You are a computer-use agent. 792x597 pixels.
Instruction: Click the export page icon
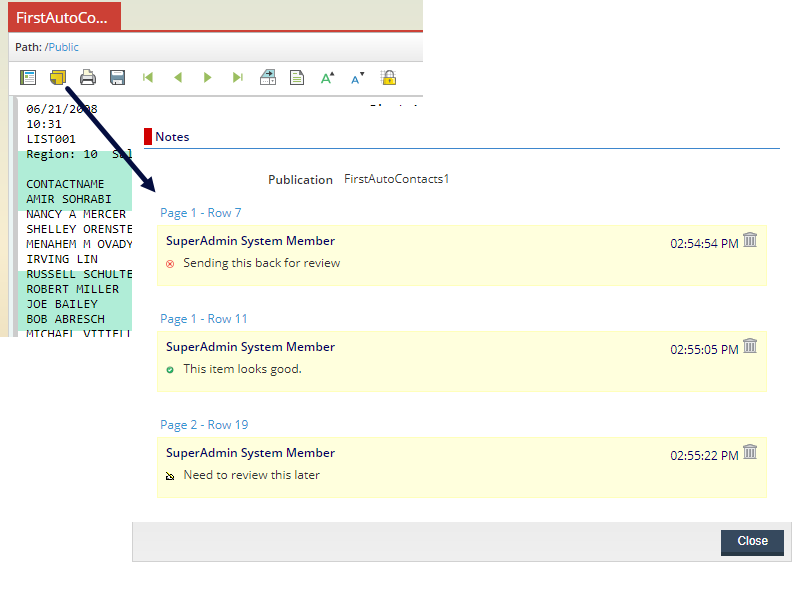(268, 78)
